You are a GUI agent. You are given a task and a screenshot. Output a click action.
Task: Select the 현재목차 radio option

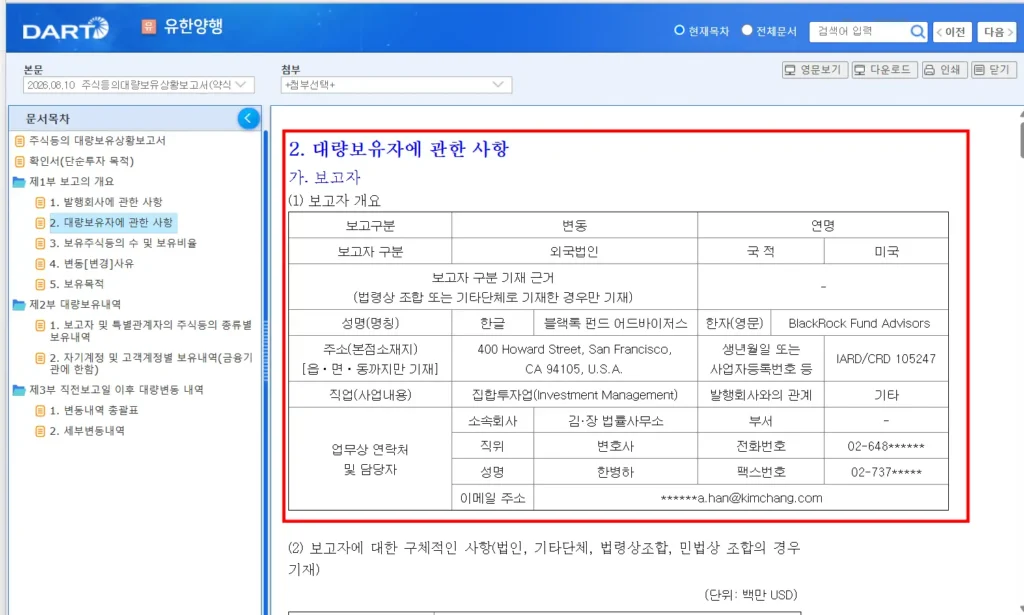click(x=679, y=30)
